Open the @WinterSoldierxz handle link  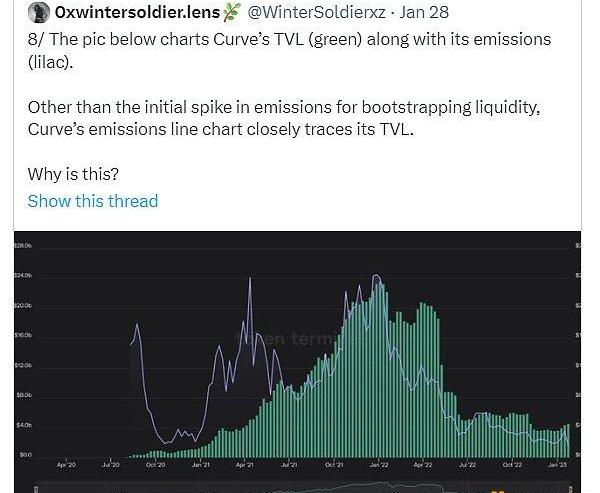tap(316, 12)
